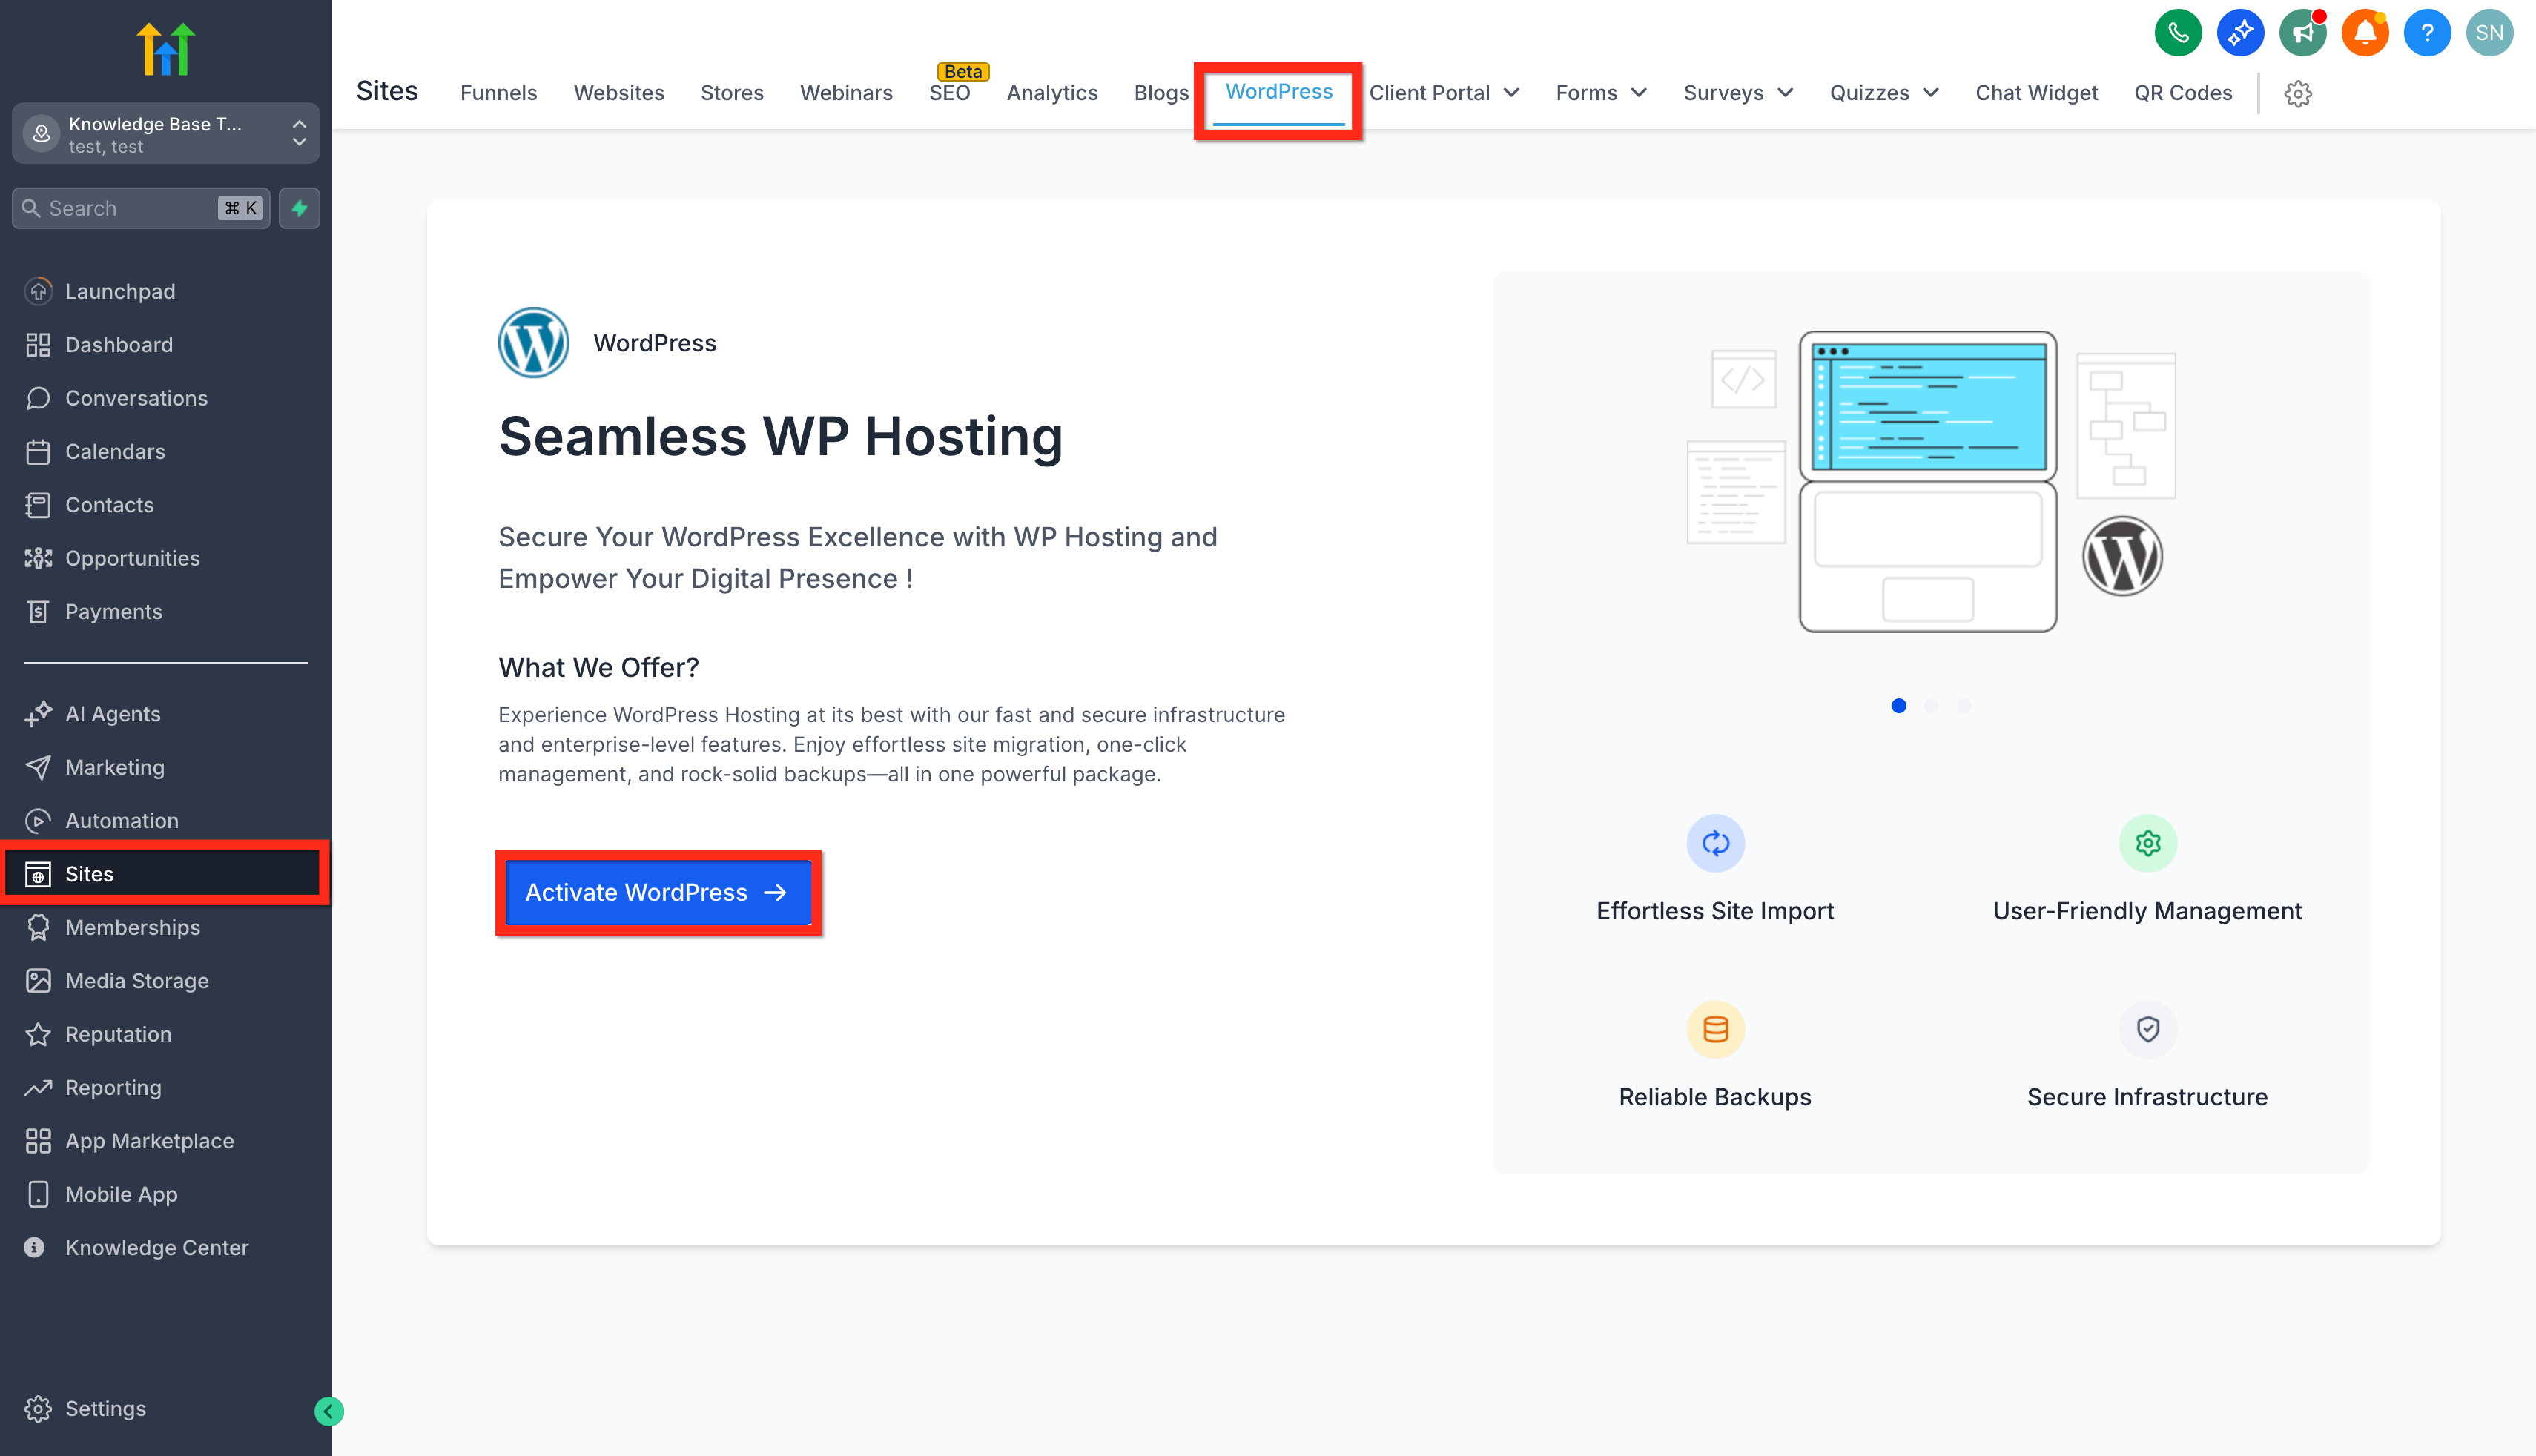Viewport: 2536px width, 1456px height.
Task: Open the SN user avatar
Action: [x=2489, y=33]
